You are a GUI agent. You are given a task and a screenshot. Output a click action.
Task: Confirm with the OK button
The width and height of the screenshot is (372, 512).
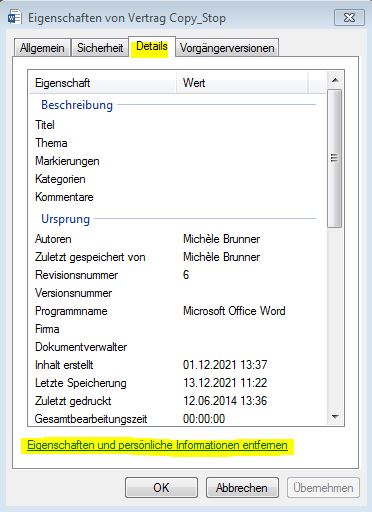coord(161,488)
